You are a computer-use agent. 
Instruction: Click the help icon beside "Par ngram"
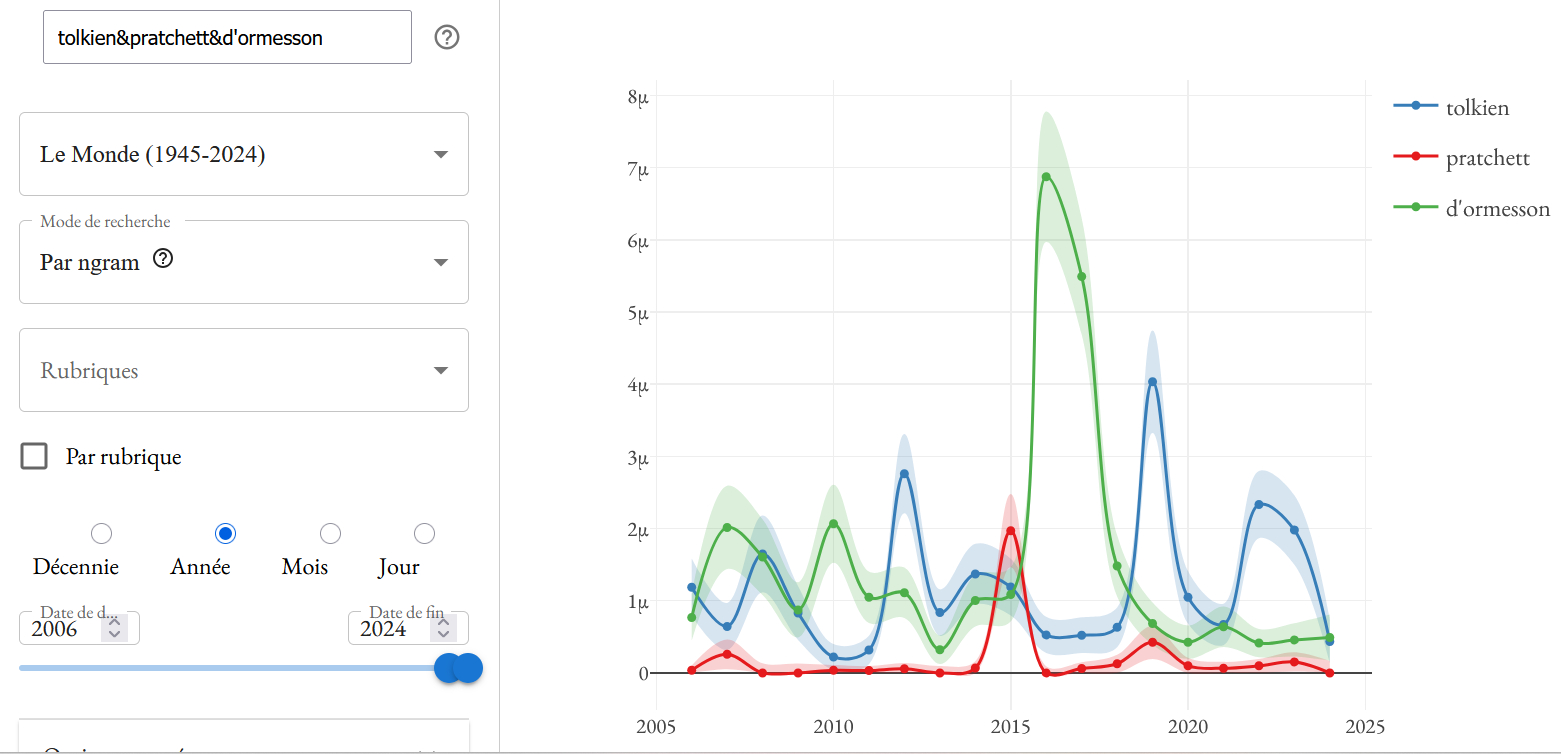163,259
